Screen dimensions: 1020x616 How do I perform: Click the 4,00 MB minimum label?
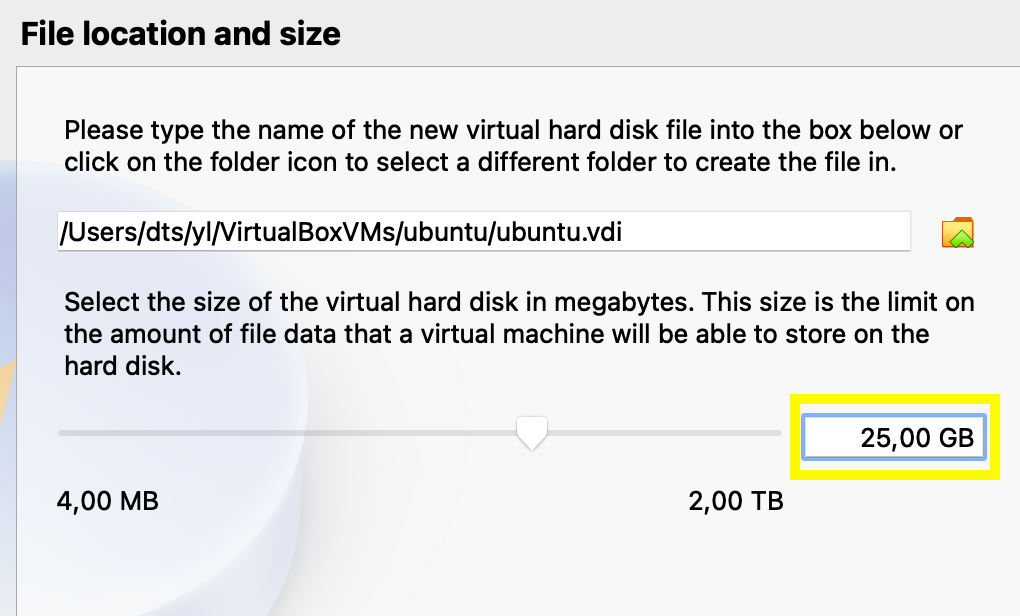pos(106,501)
